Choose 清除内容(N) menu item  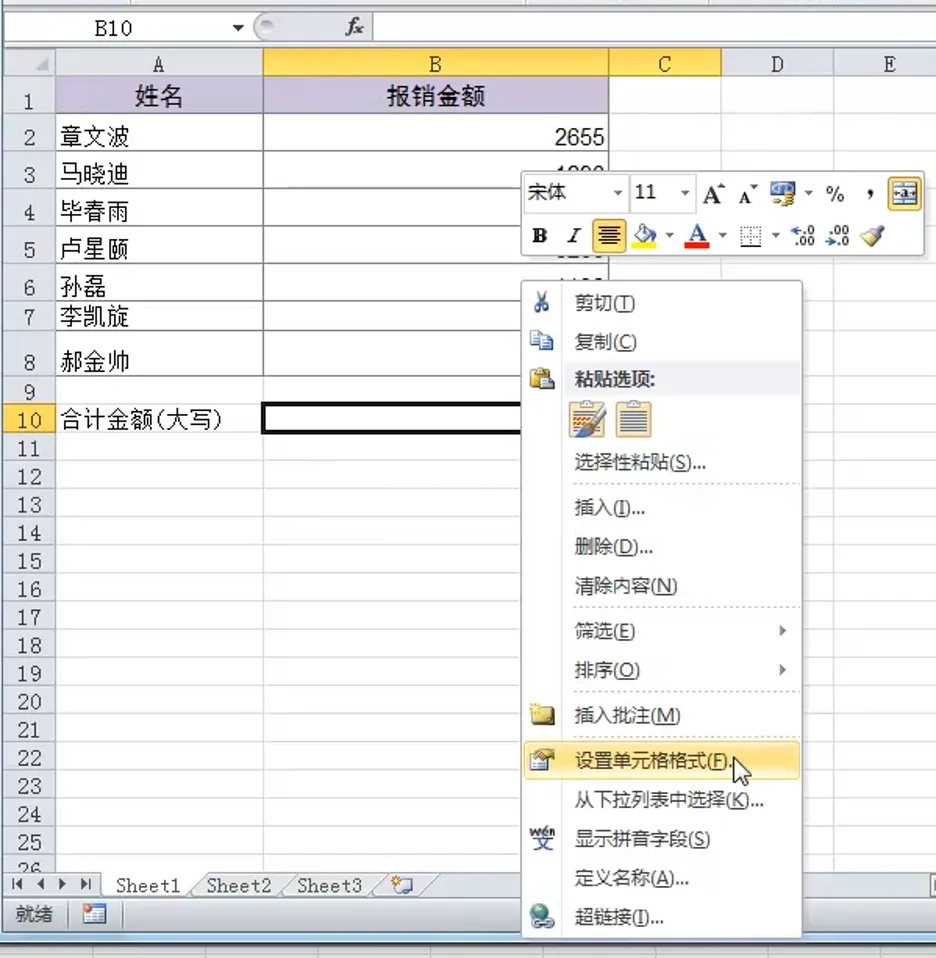662,586
